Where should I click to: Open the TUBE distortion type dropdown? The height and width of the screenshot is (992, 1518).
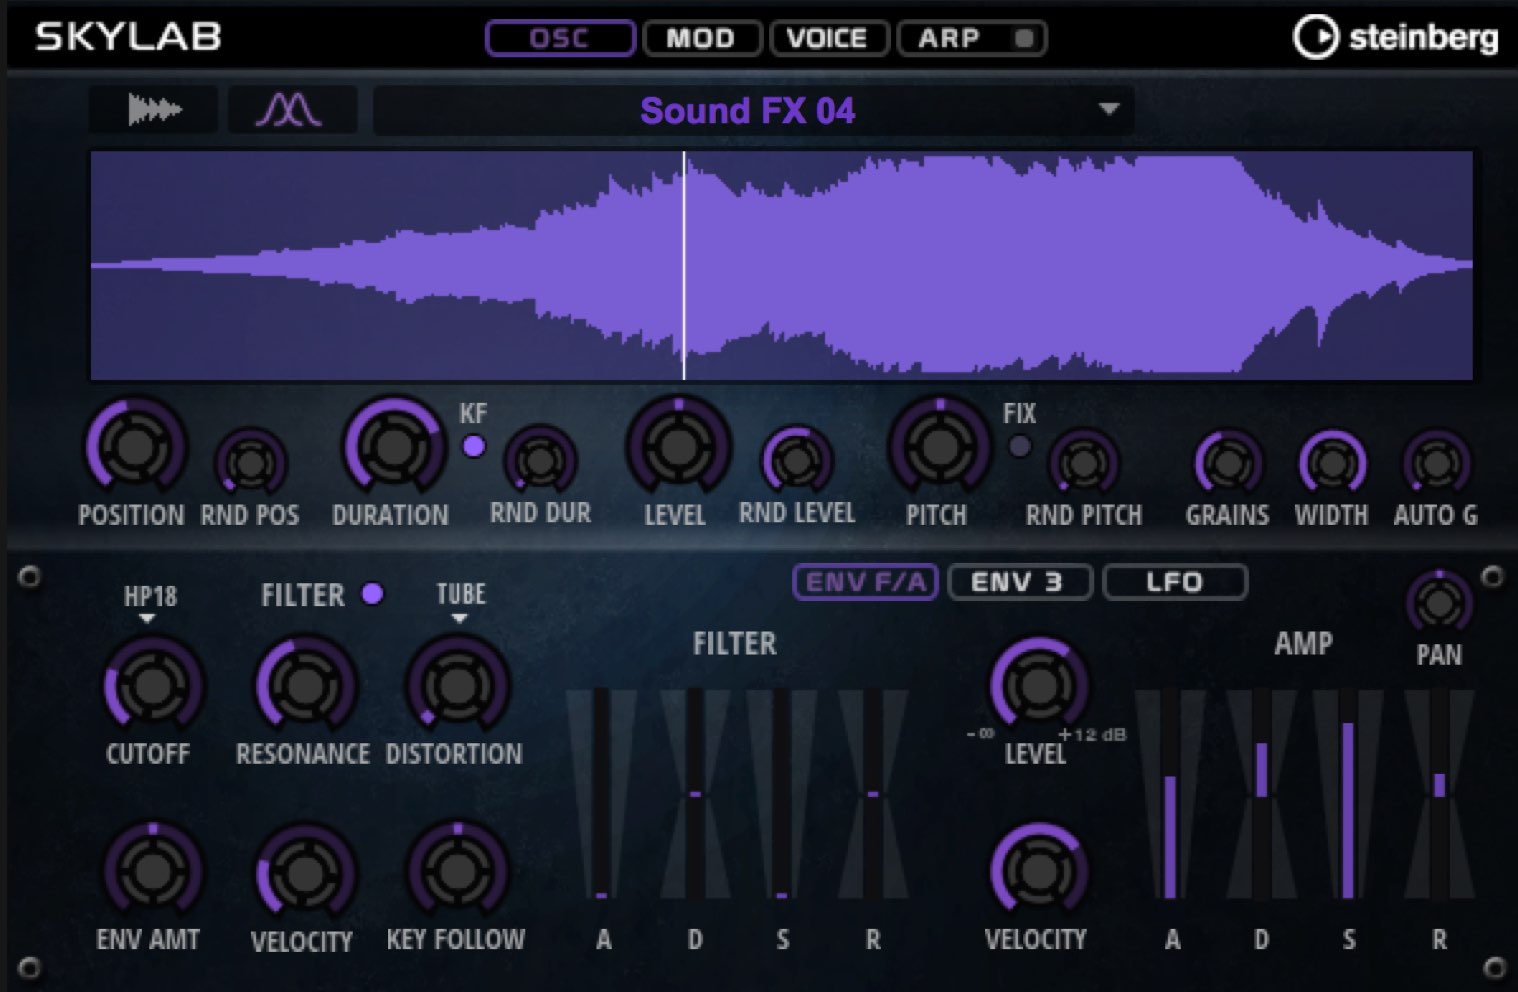[x=460, y=602]
